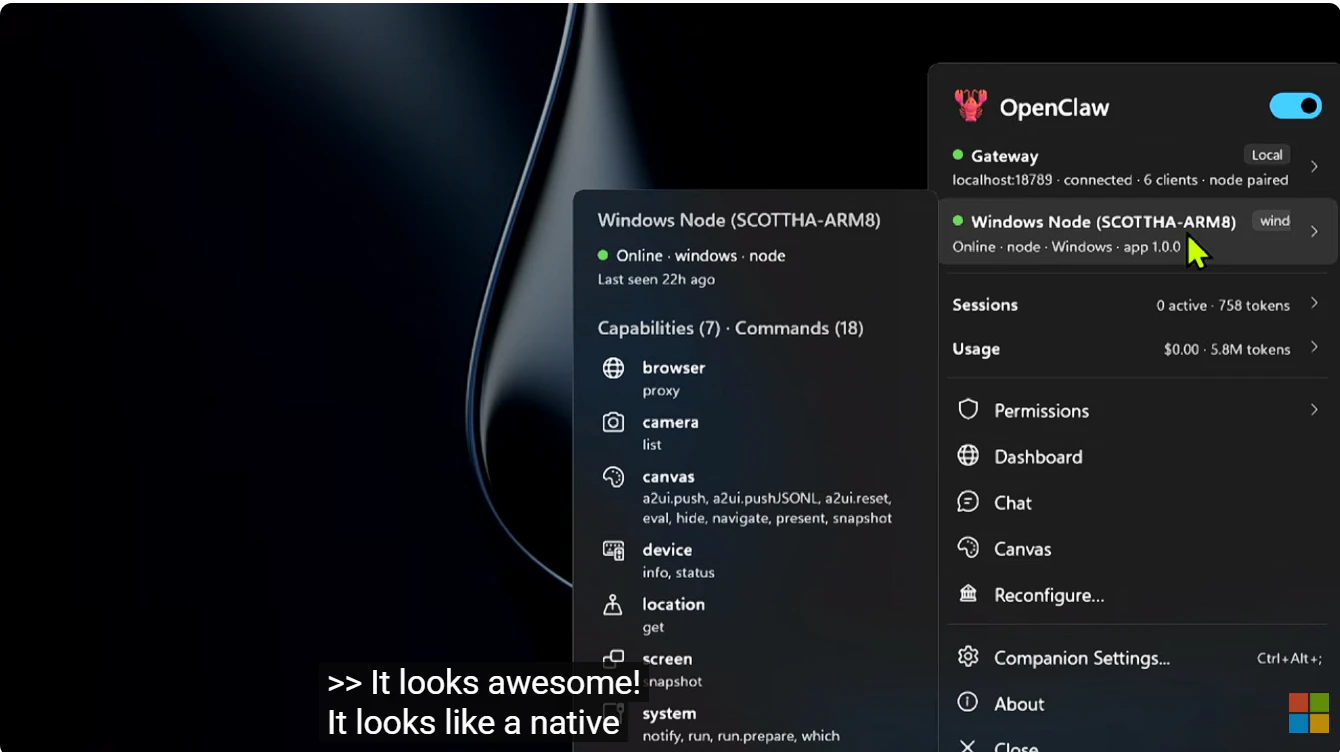Screen dimensions: 1340x752
Task: Click the camera capability icon
Action: click(613, 422)
